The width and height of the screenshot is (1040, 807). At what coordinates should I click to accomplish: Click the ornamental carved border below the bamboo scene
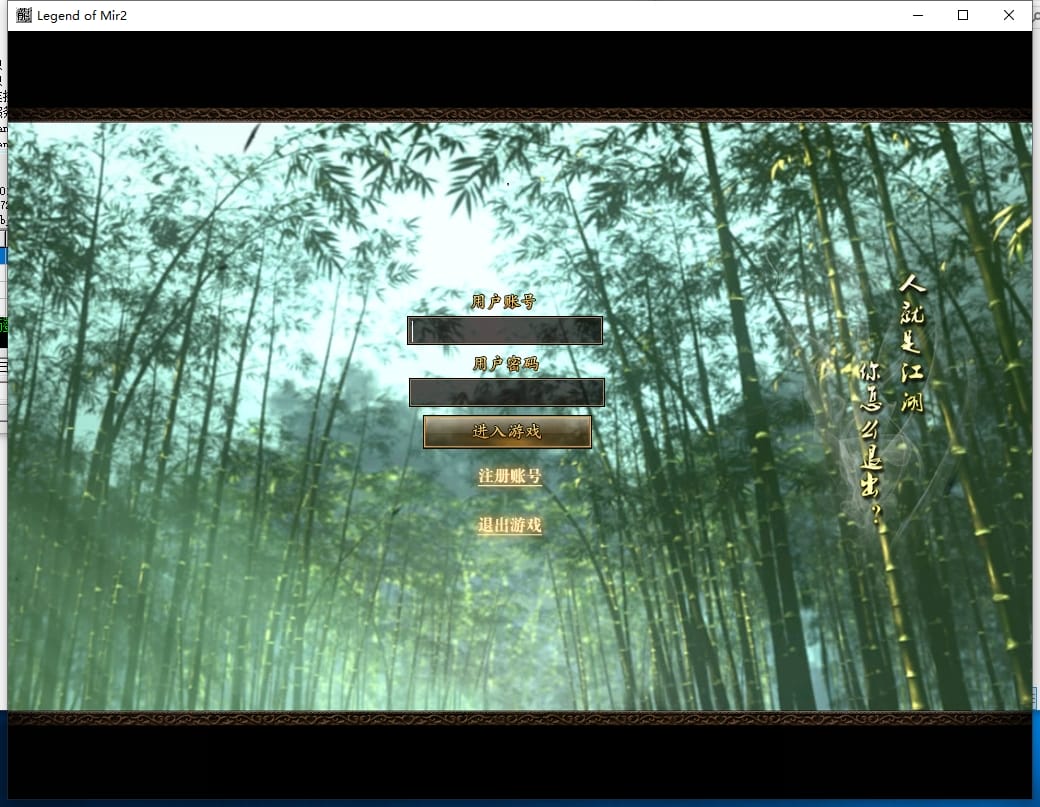click(519, 718)
